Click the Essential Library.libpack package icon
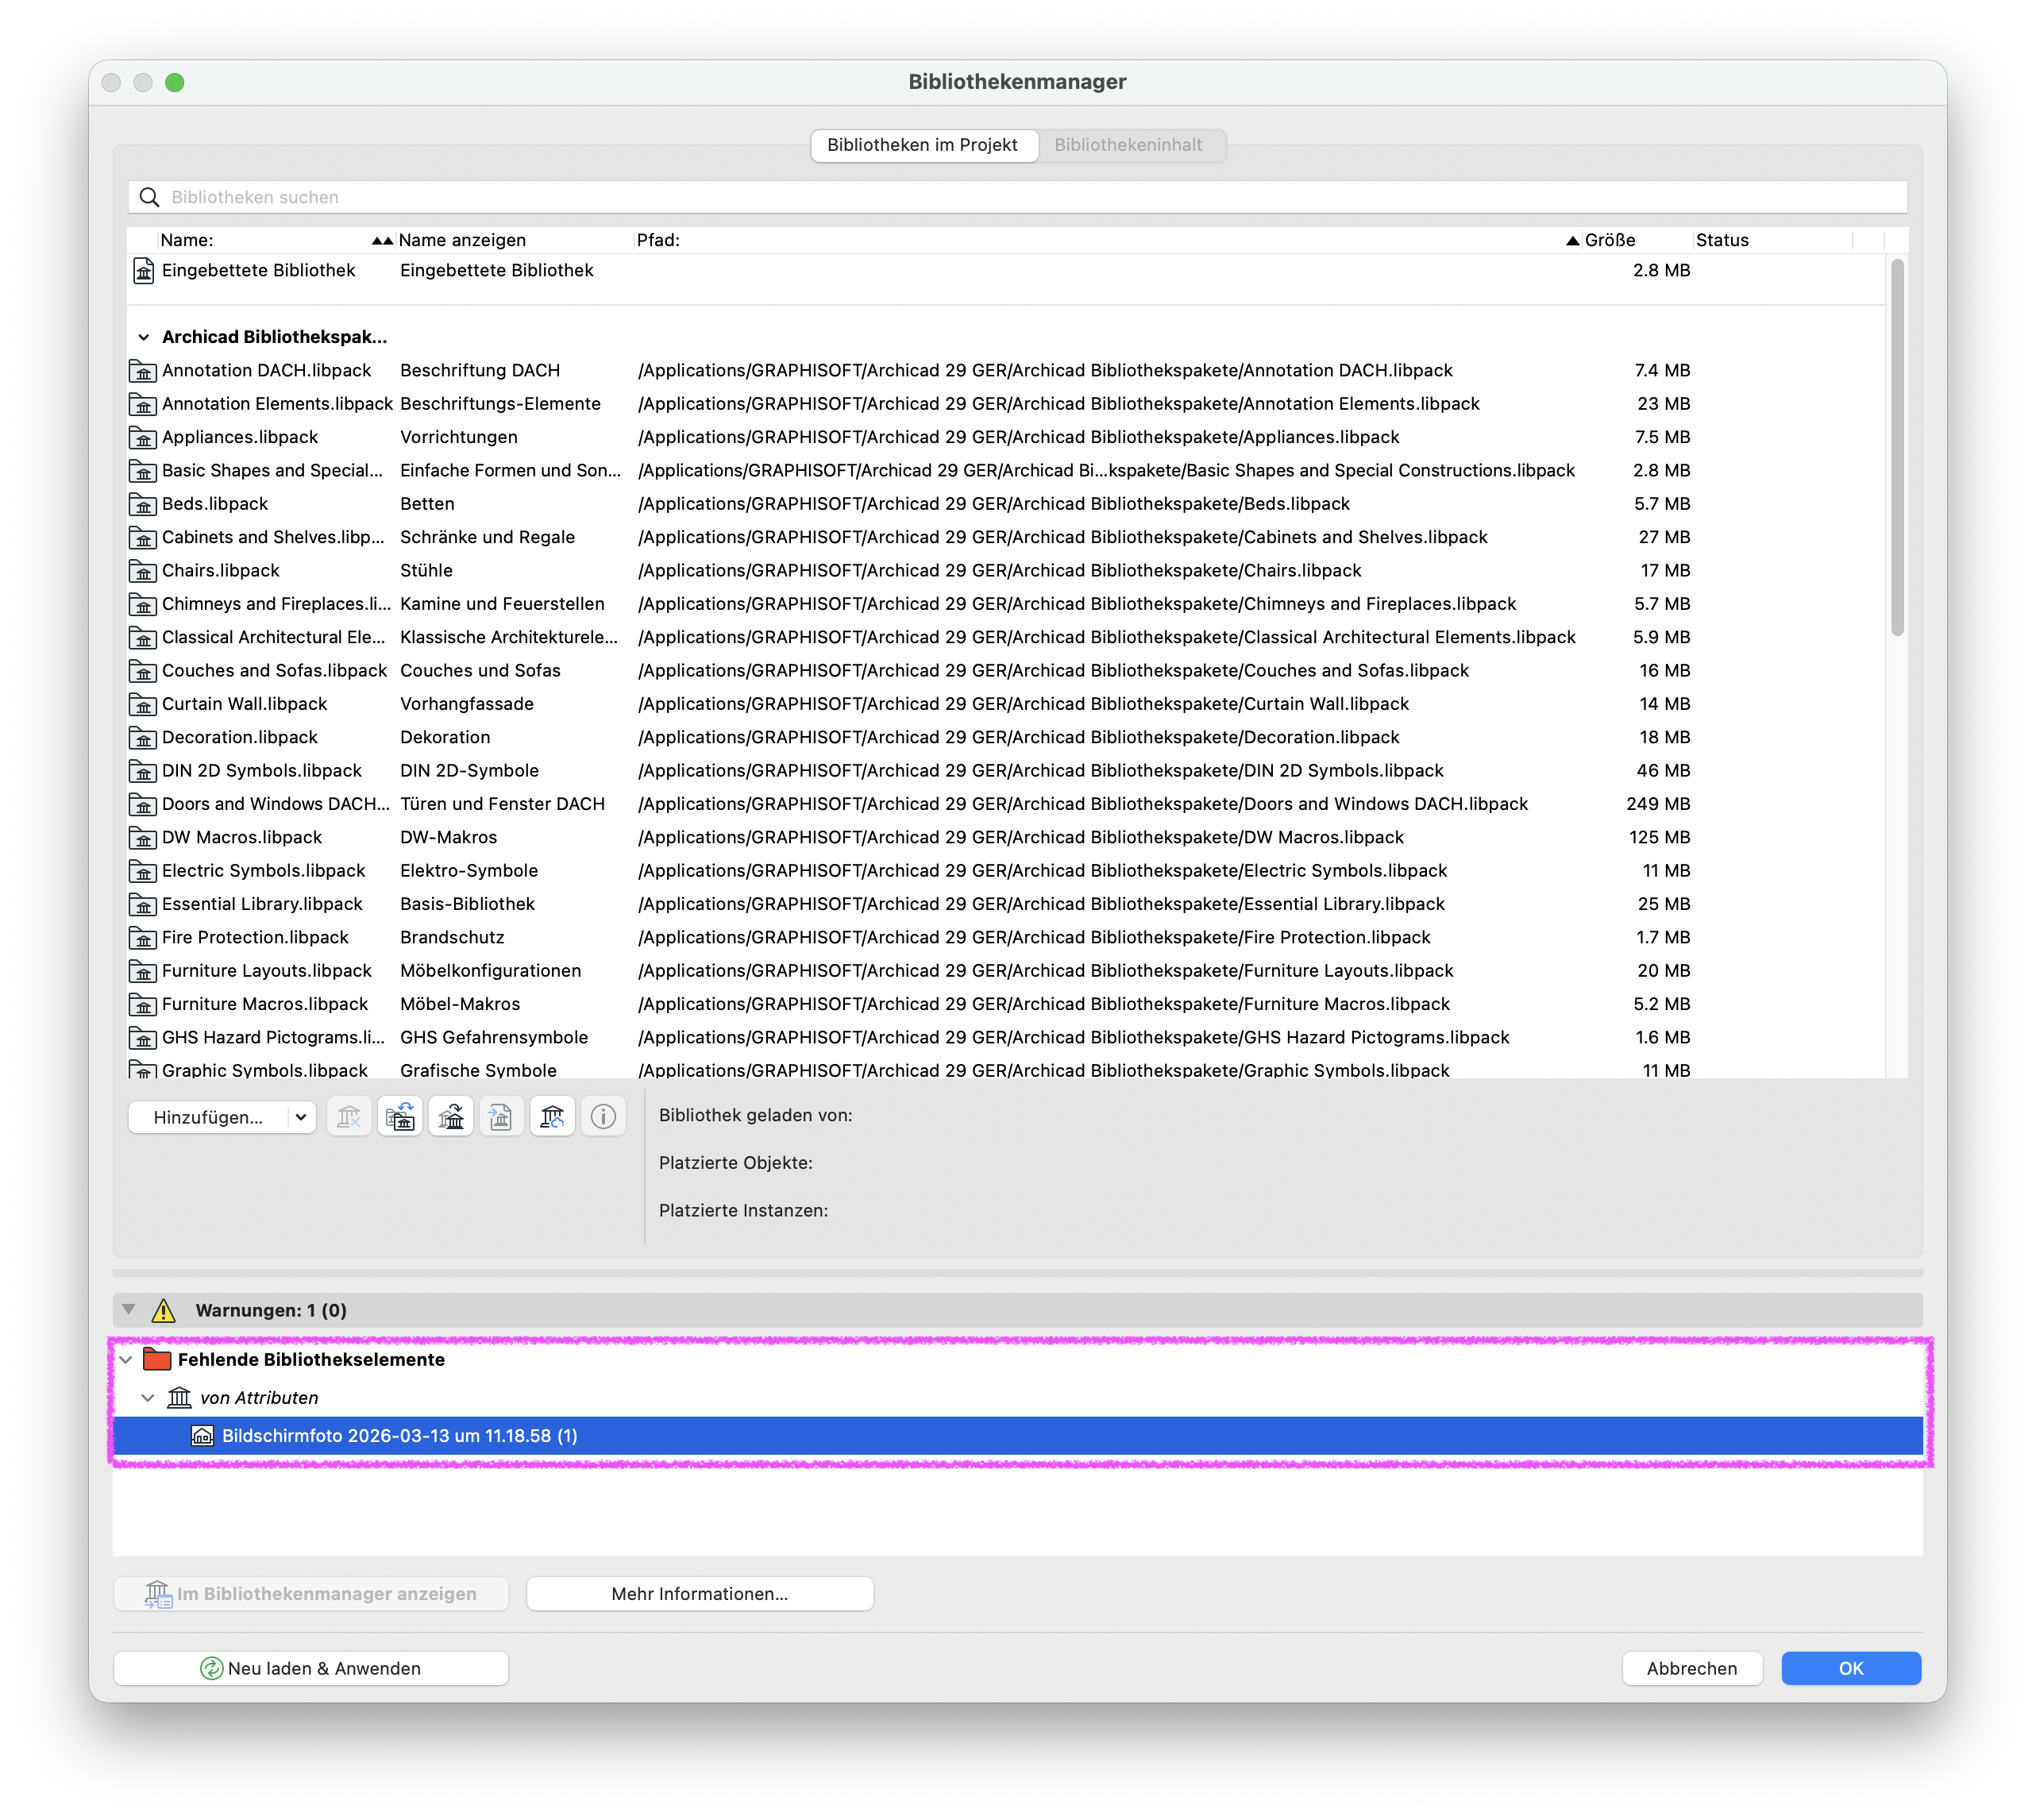The image size is (2036, 1820). (x=143, y=904)
